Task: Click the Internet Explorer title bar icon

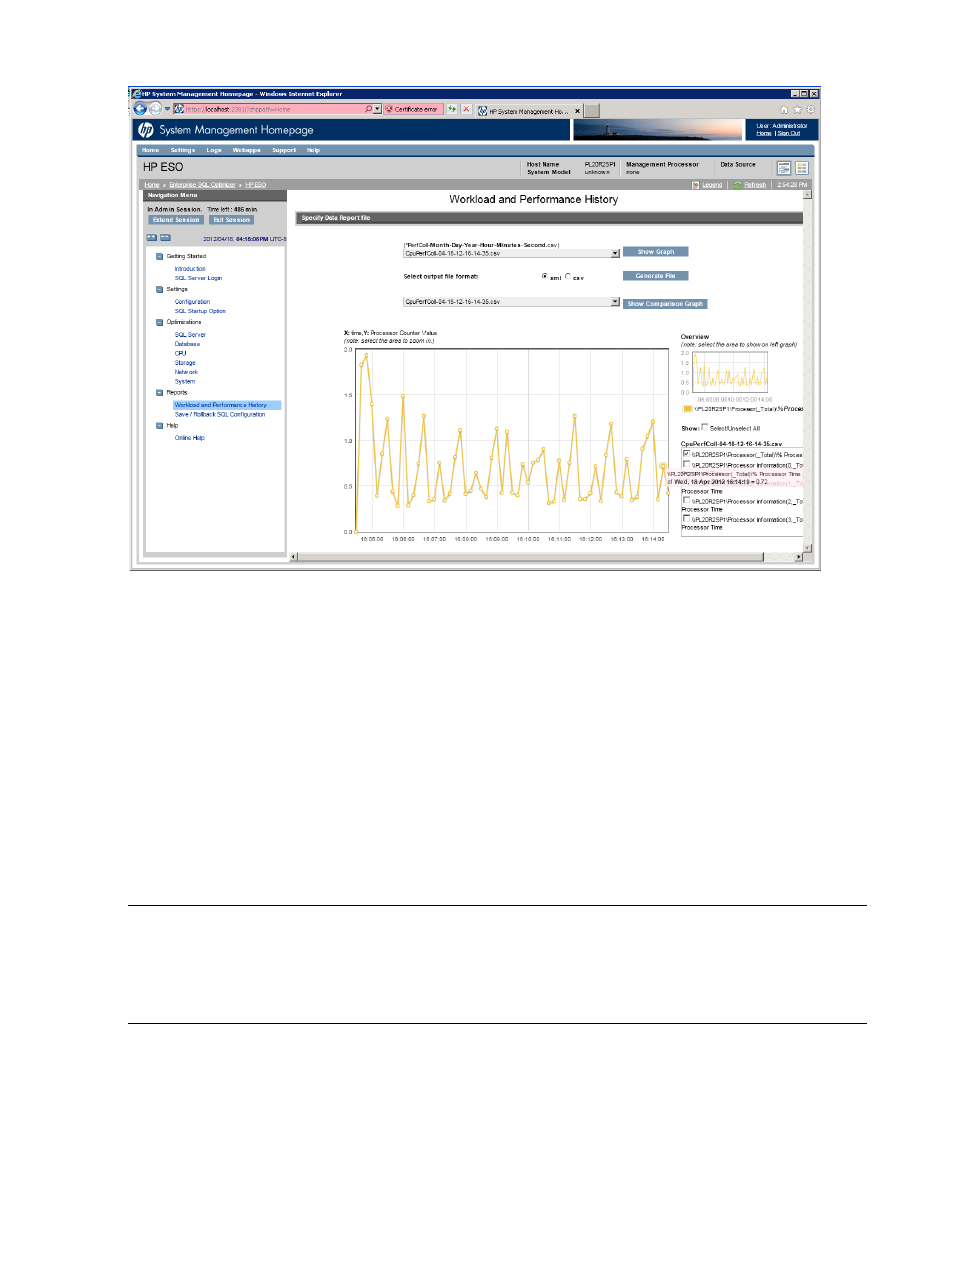Action: click(x=136, y=94)
